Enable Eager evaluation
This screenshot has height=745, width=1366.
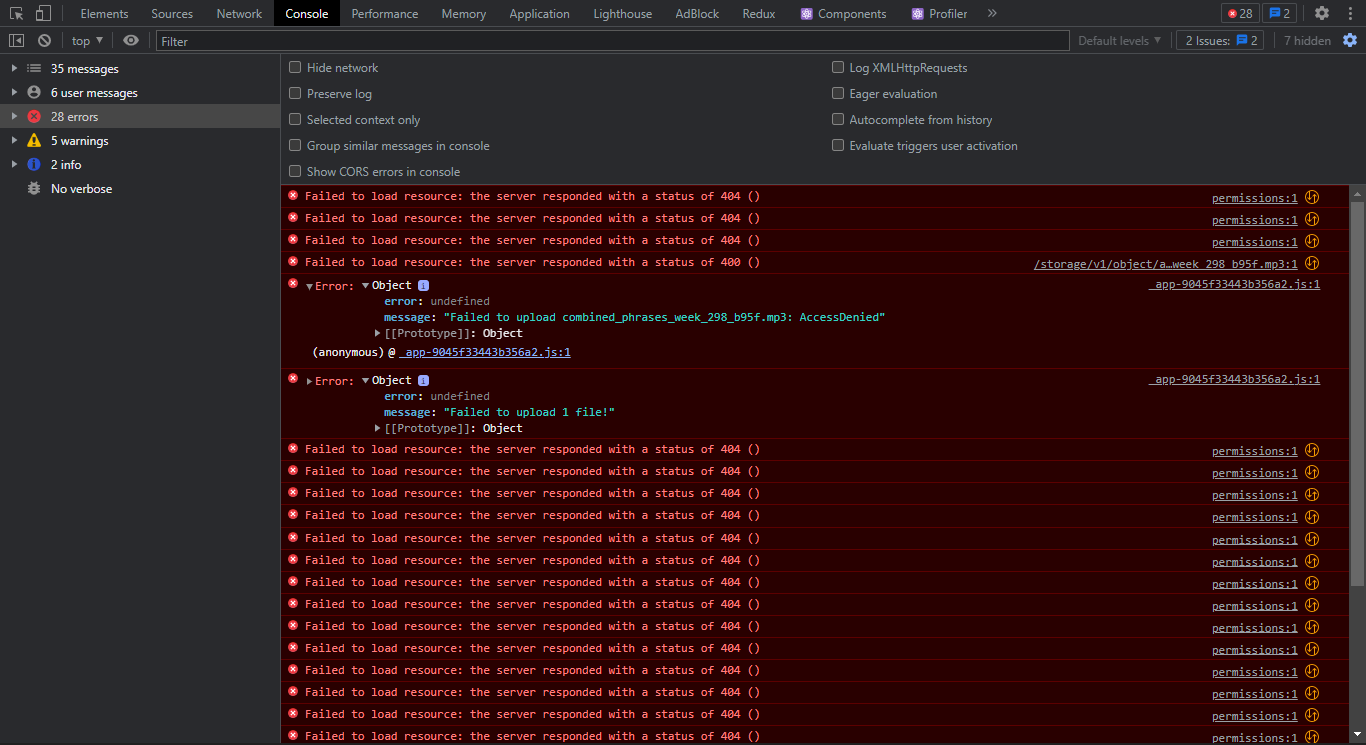pyautogui.click(x=838, y=93)
